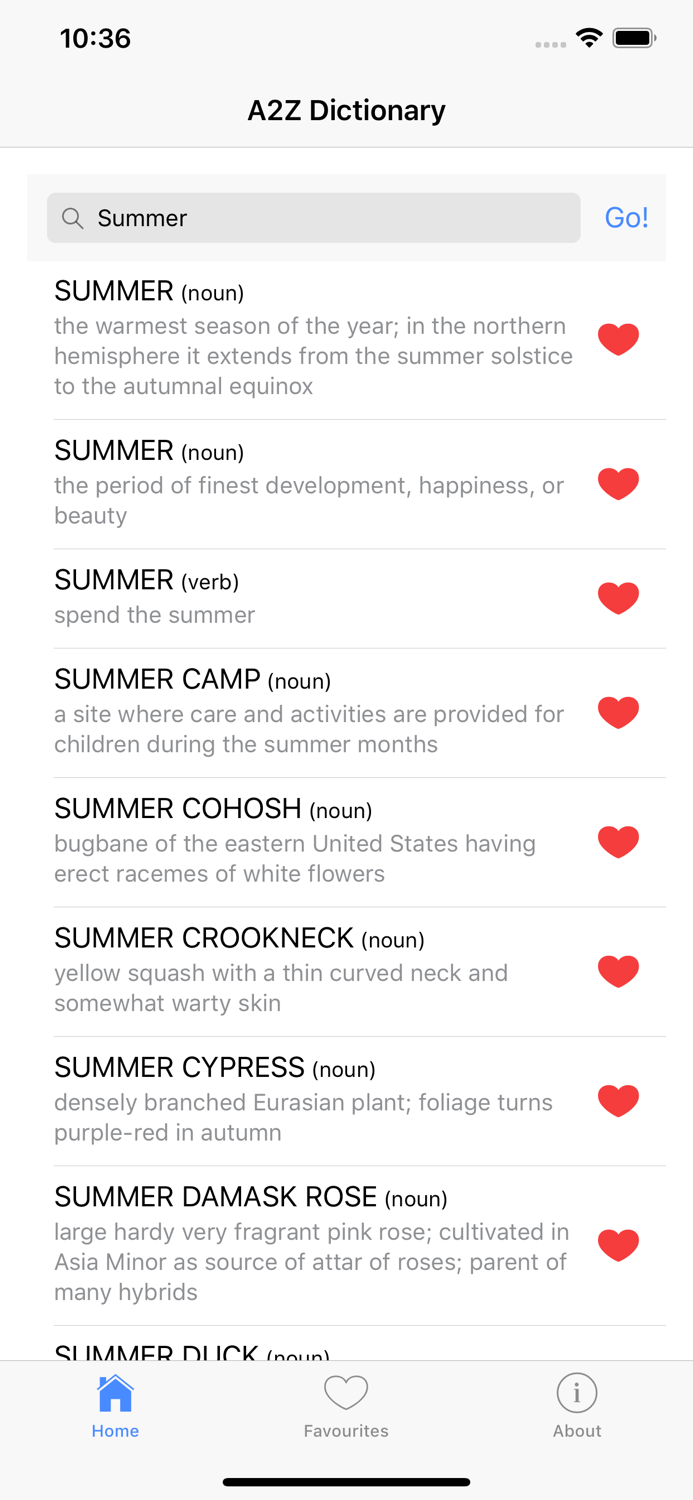Viewport: 693px width, 1500px height.
Task: Tap the Go! button
Action: [626, 218]
